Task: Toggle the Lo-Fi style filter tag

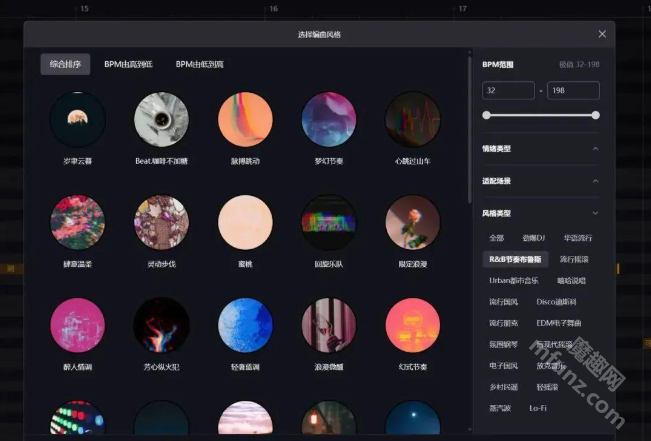Action: coord(538,408)
